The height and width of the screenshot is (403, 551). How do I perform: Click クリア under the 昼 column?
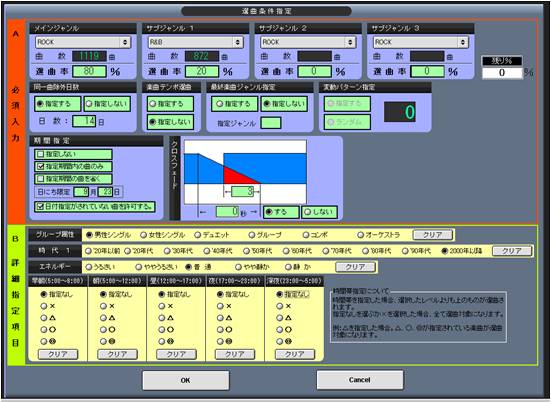coord(176,355)
